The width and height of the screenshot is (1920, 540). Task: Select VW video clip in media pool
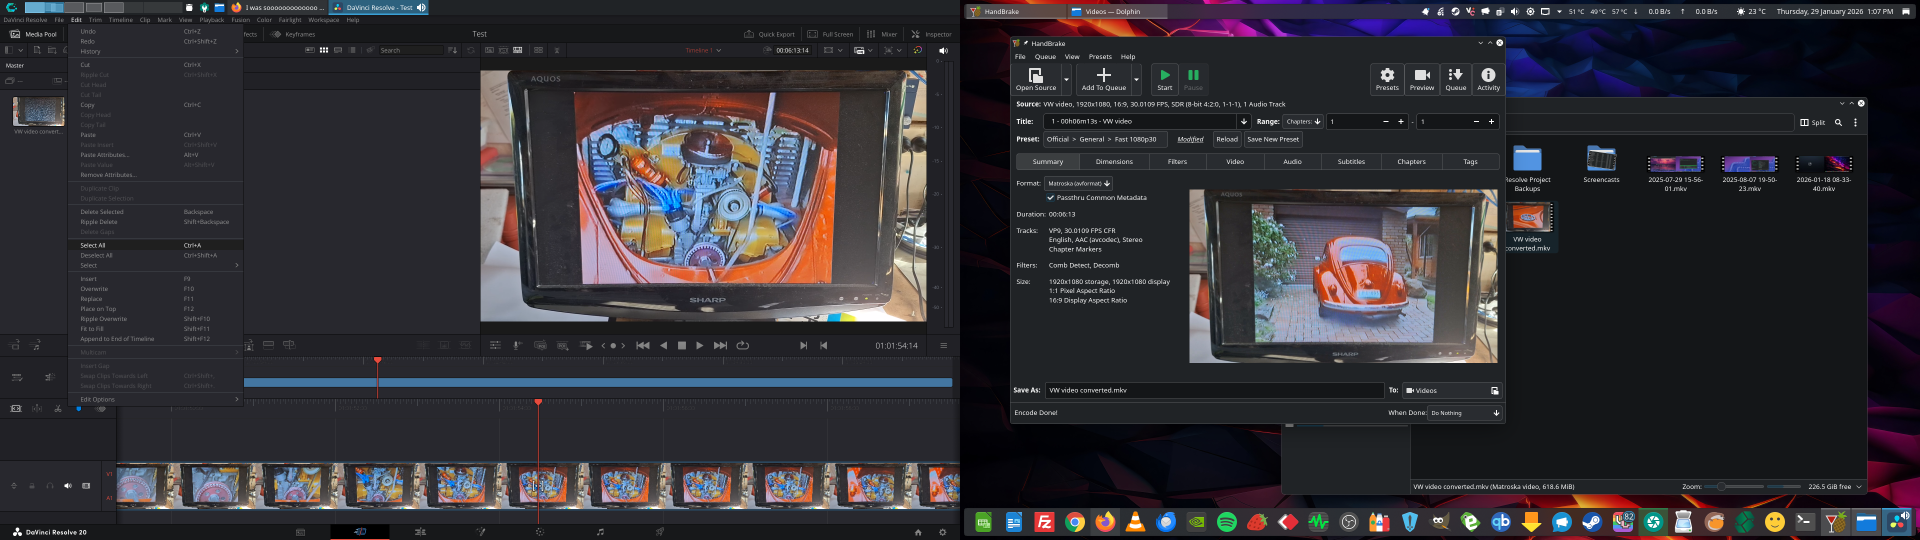coord(39,114)
